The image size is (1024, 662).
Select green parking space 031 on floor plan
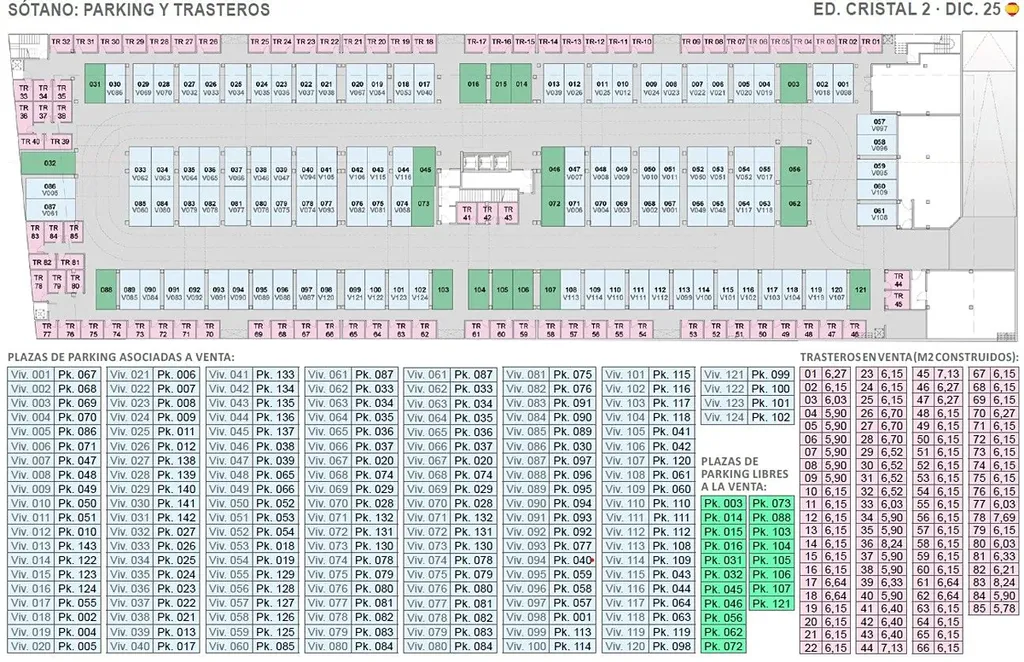pyautogui.click(x=96, y=85)
